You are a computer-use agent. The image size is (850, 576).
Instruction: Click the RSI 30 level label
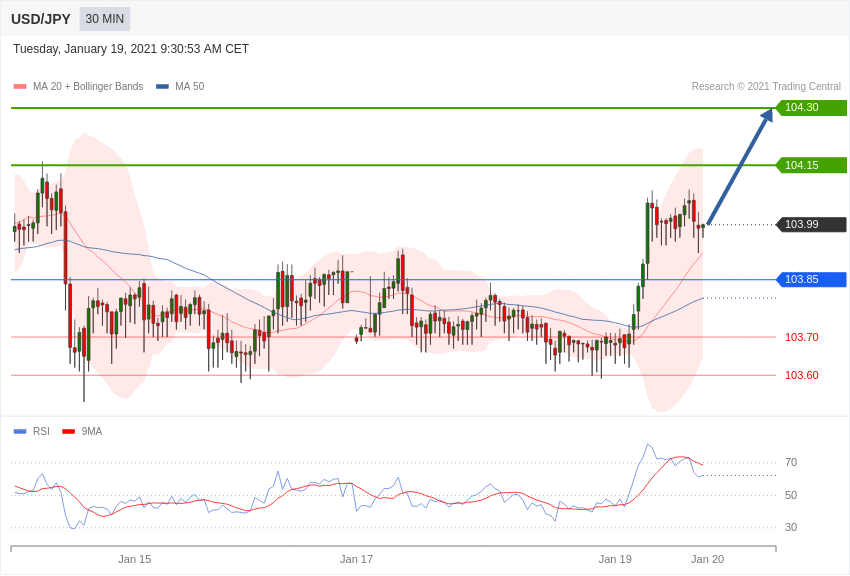(791, 527)
